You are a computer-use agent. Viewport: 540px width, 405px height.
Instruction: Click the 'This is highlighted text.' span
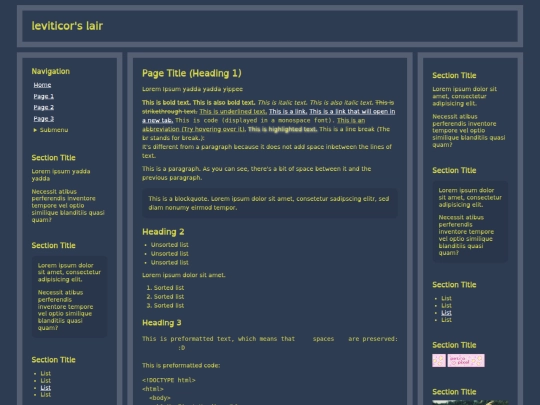(x=282, y=129)
